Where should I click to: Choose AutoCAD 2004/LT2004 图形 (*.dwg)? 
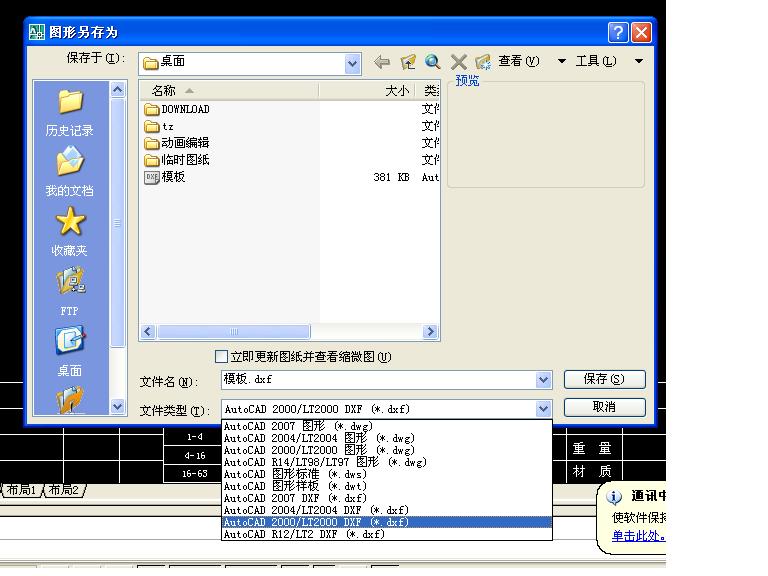[x=387, y=438]
